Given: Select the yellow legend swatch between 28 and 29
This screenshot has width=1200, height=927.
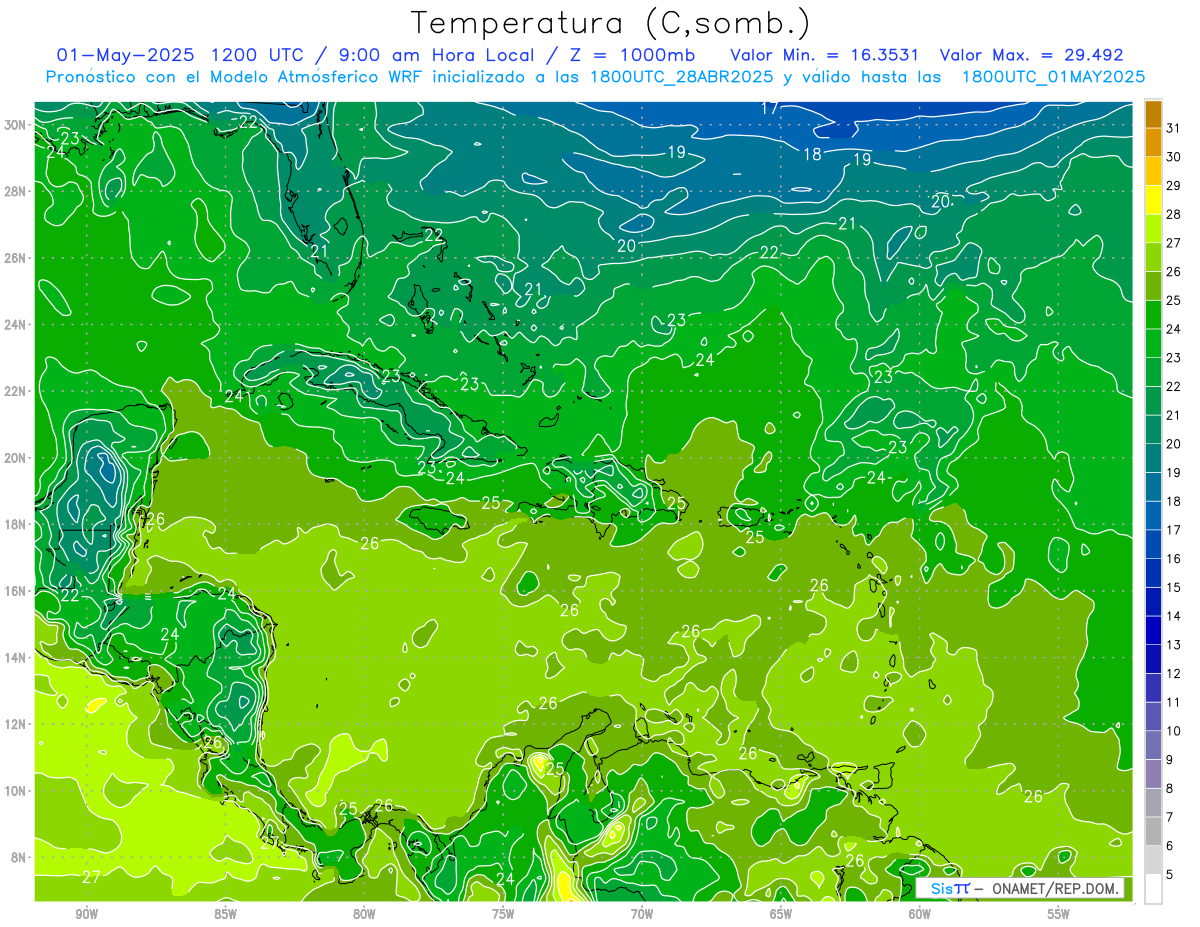Looking at the screenshot, I should pyautogui.click(x=1154, y=200).
